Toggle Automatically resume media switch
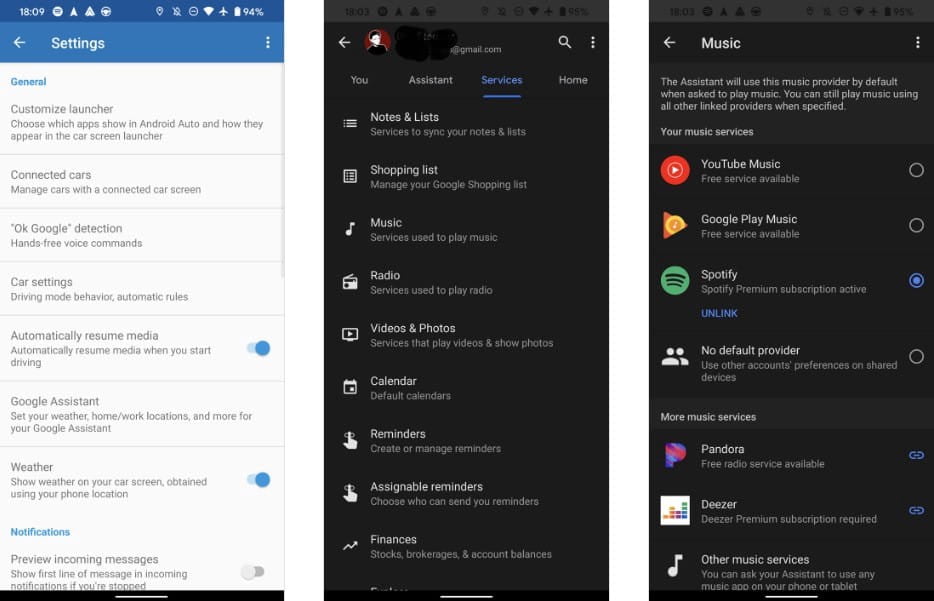 tap(257, 348)
